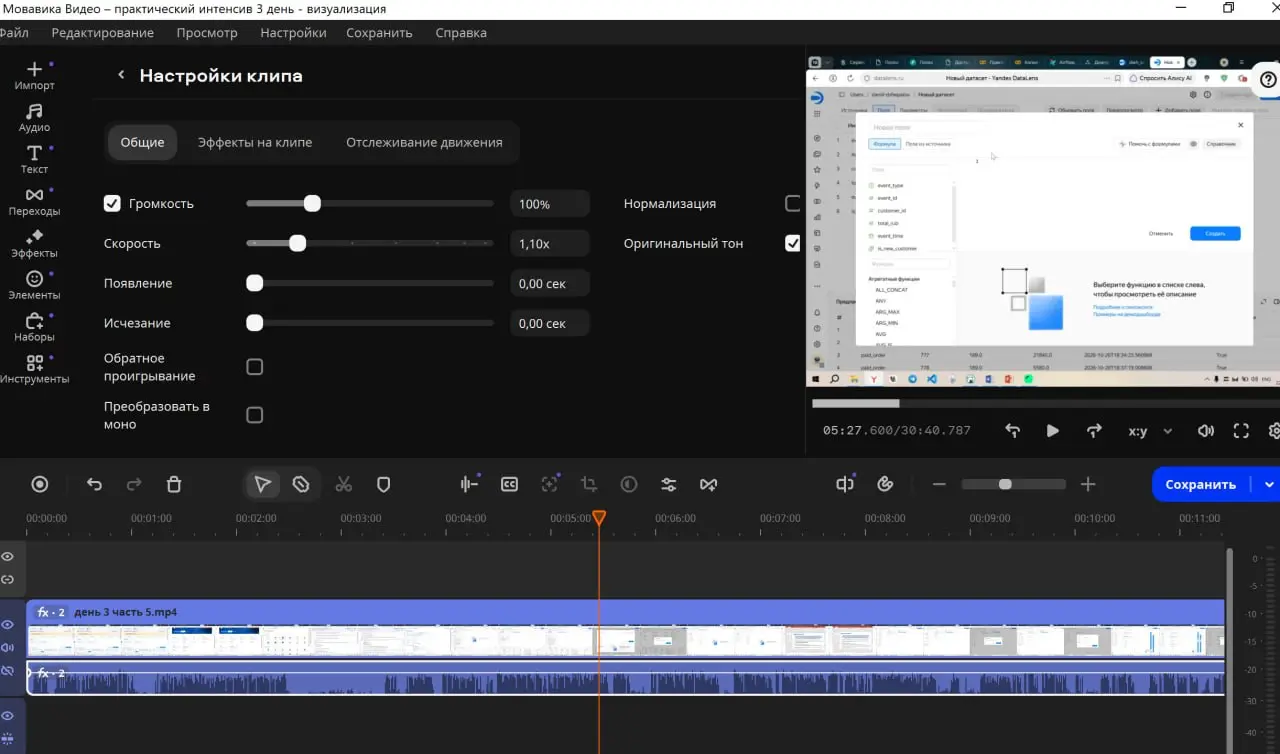Screen dimensions: 1280x754
Task: Hide bottom track using its eye icon
Action: point(8,716)
